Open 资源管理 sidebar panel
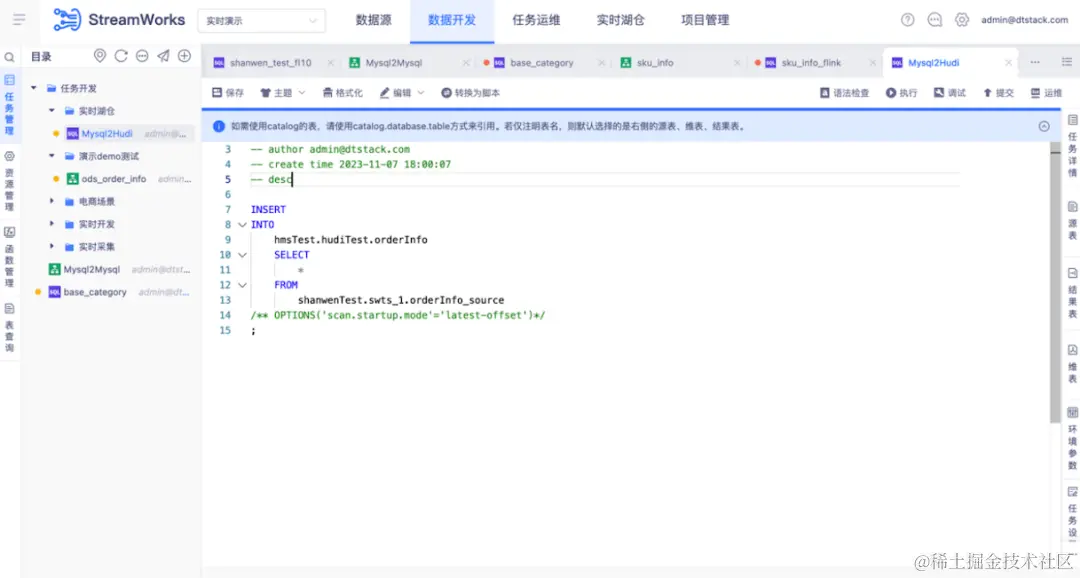Viewport: 1080px width, 578px height. point(10,181)
